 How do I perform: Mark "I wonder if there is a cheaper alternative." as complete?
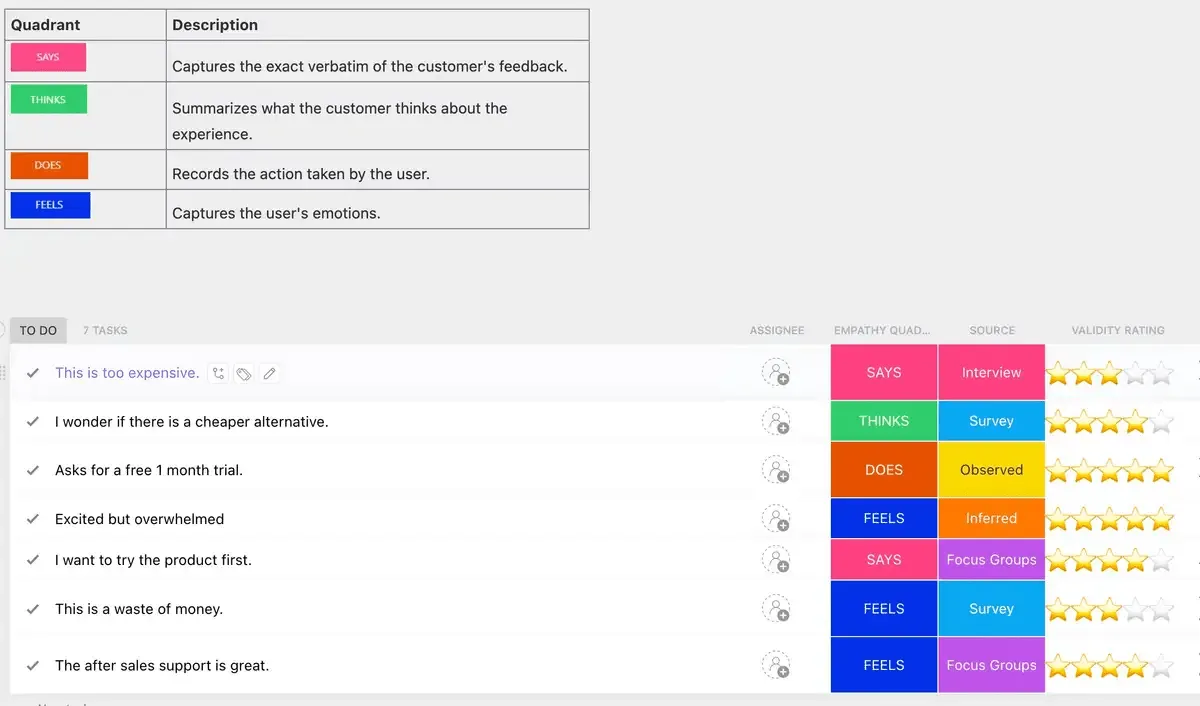33,422
